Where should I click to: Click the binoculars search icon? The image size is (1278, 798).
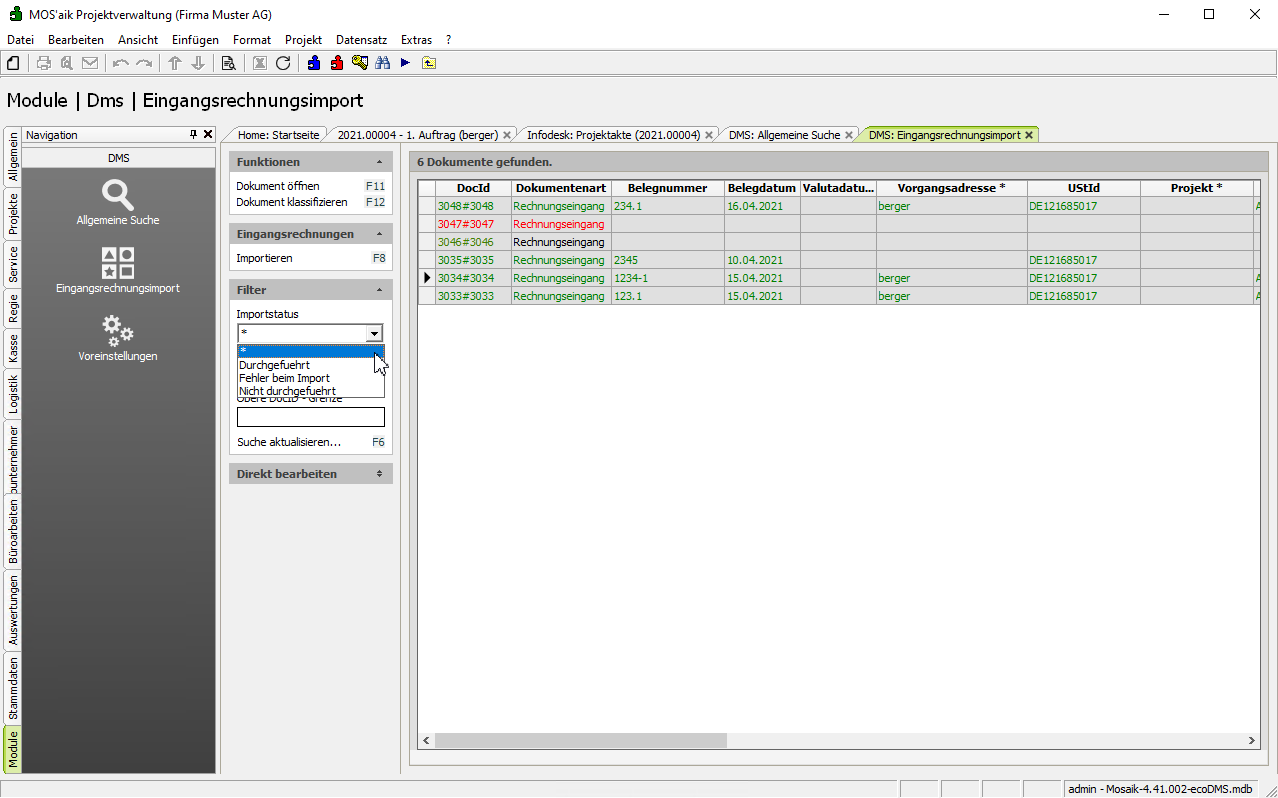[x=382, y=63]
